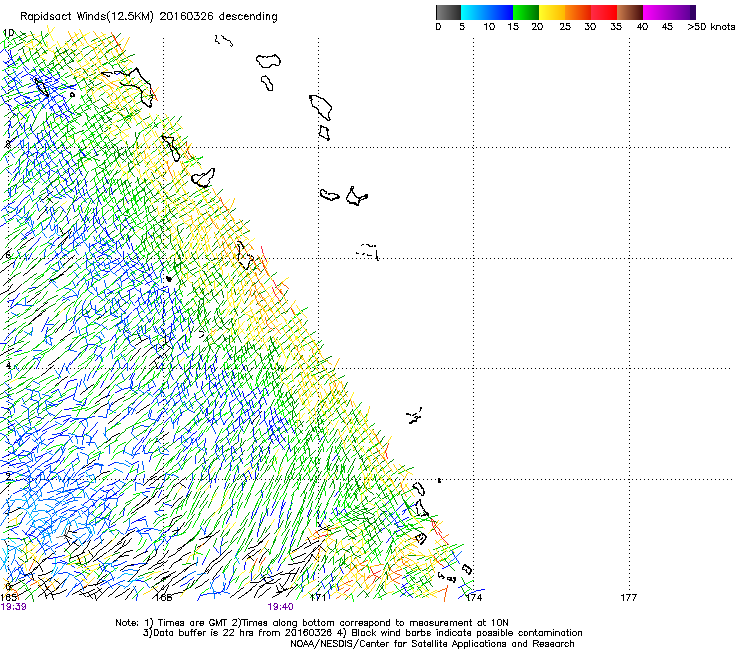The height and width of the screenshot is (650, 740).
Task: Click the longitude label '177'
Action: (629, 598)
